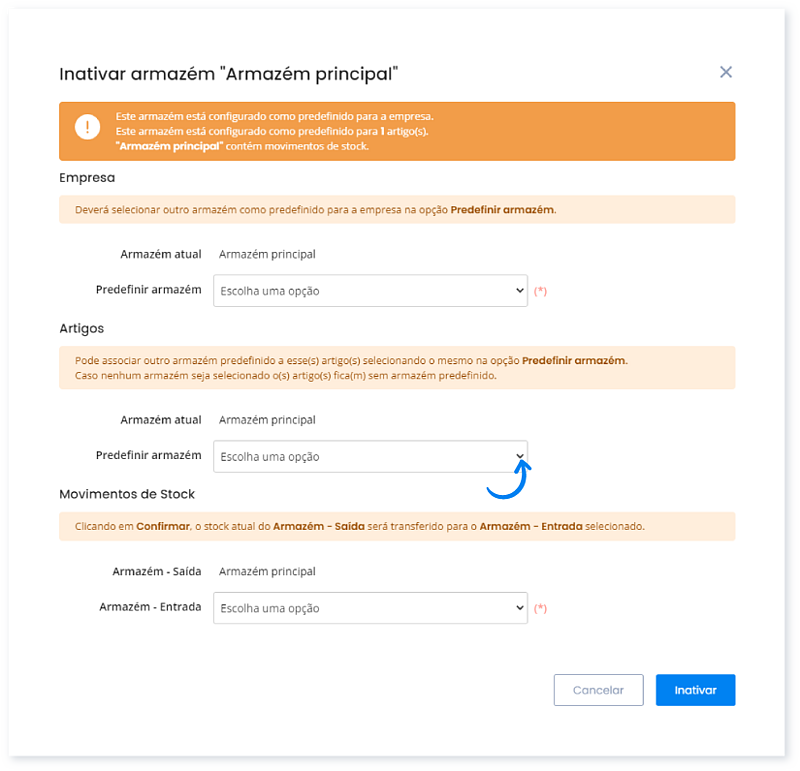Click the Clicando em Confirmar stock note
This screenshot has height=771, width=800.
coord(360,526)
